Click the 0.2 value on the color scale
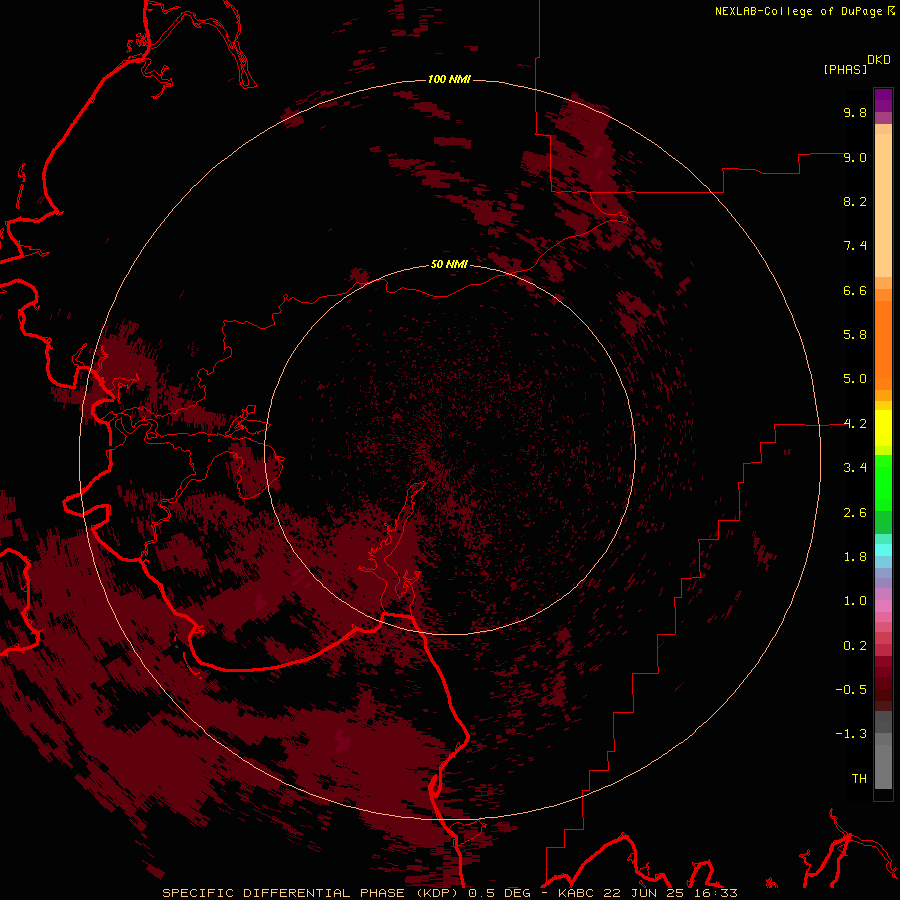 pyautogui.click(x=855, y=646)
